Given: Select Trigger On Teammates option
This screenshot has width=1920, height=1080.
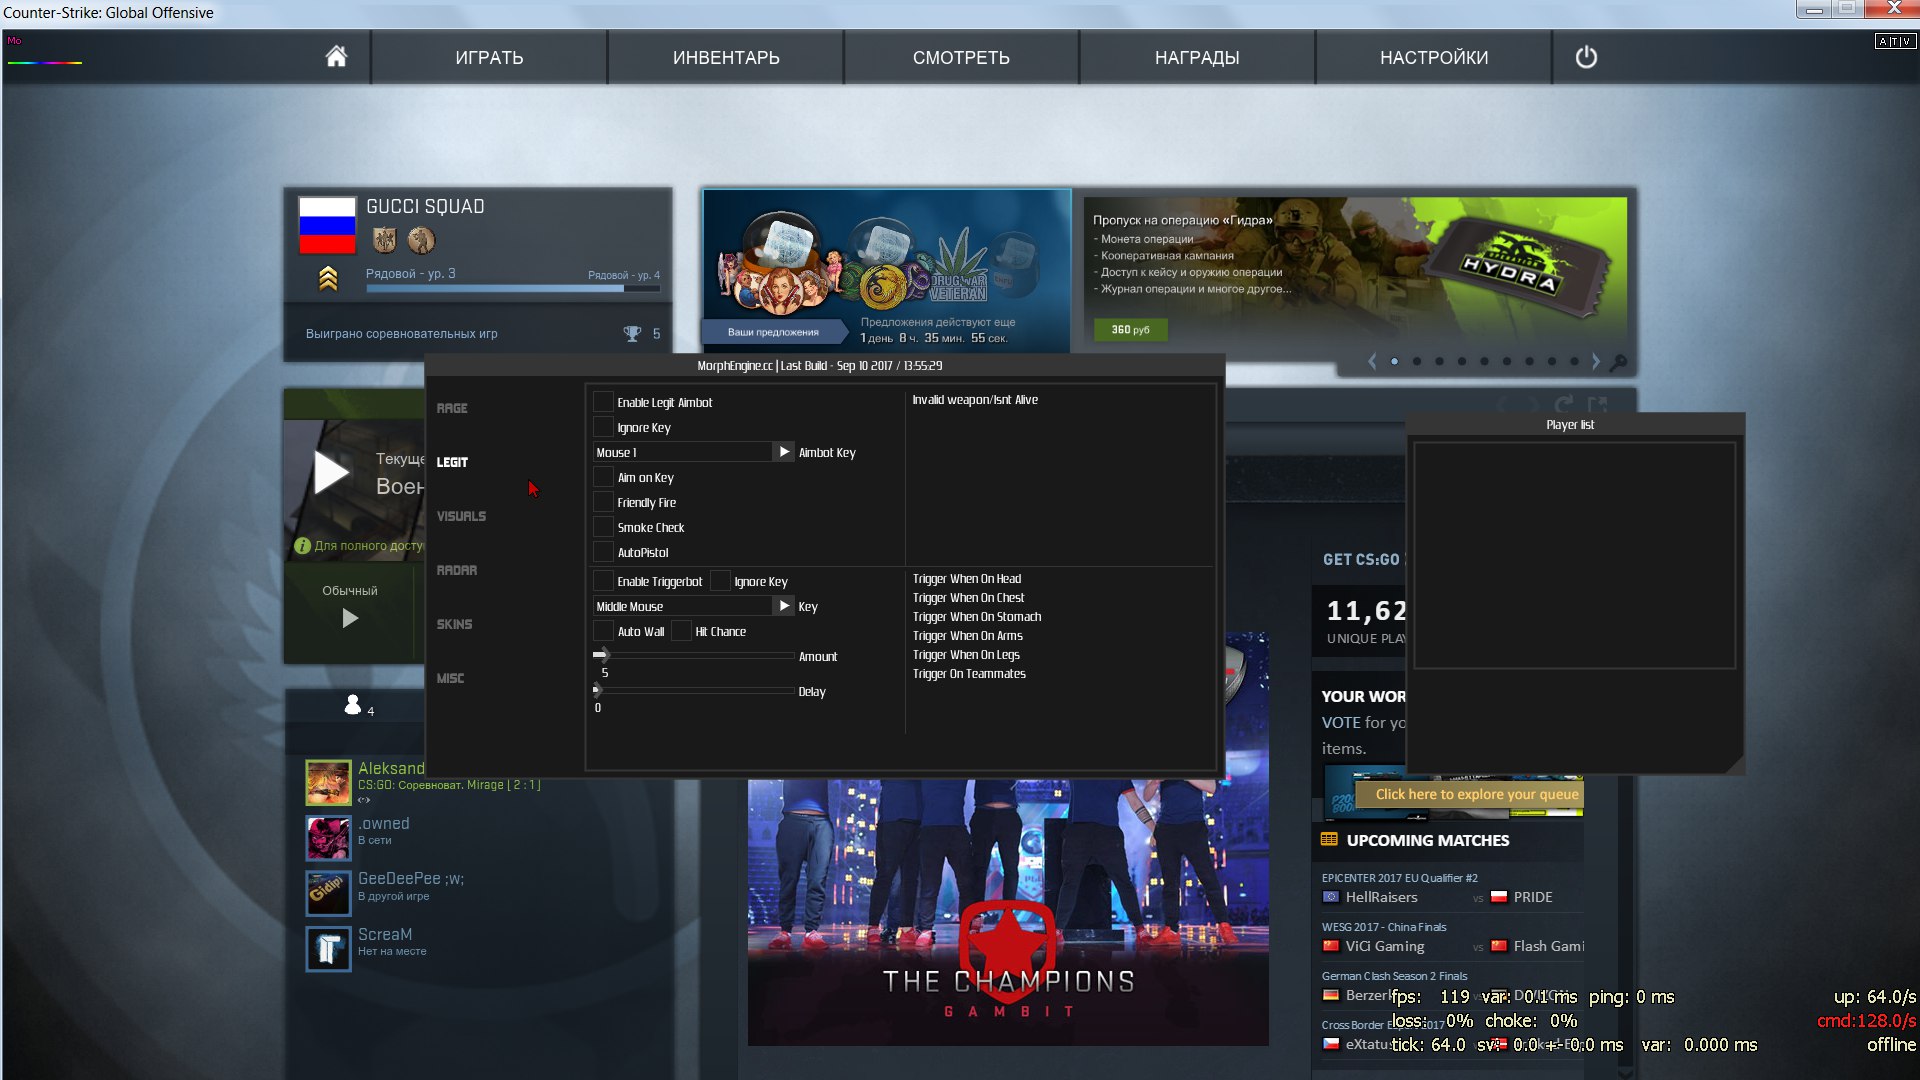Looking at the screenshot, I should coord(969,674).
